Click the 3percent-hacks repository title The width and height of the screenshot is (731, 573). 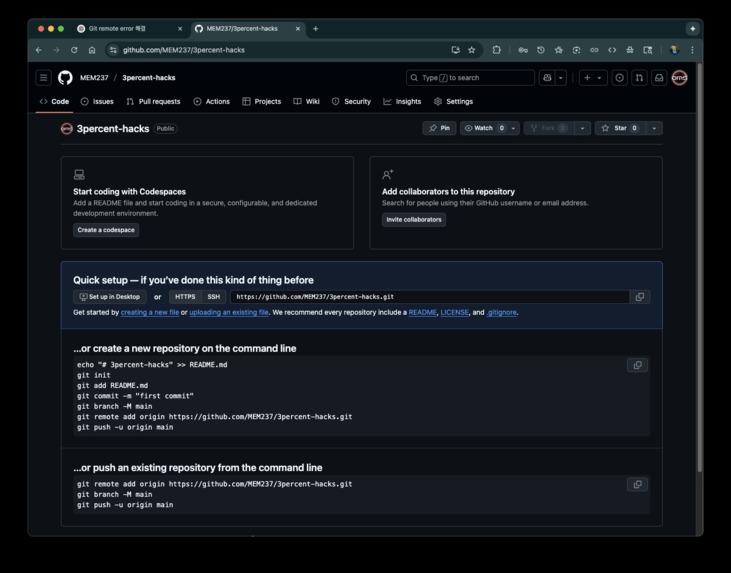113,129
